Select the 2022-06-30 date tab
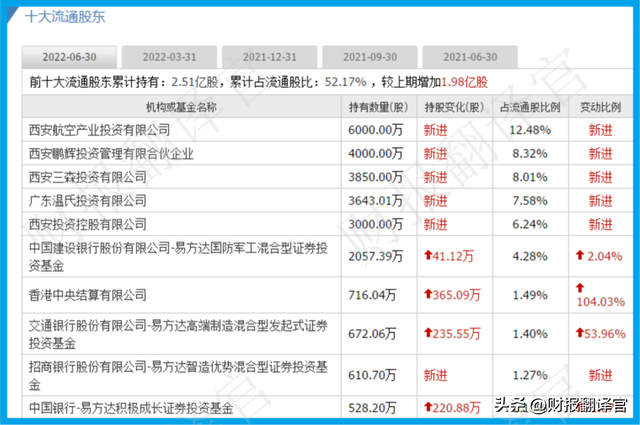The width and height of the screenshot is (640, 425). 69,57
